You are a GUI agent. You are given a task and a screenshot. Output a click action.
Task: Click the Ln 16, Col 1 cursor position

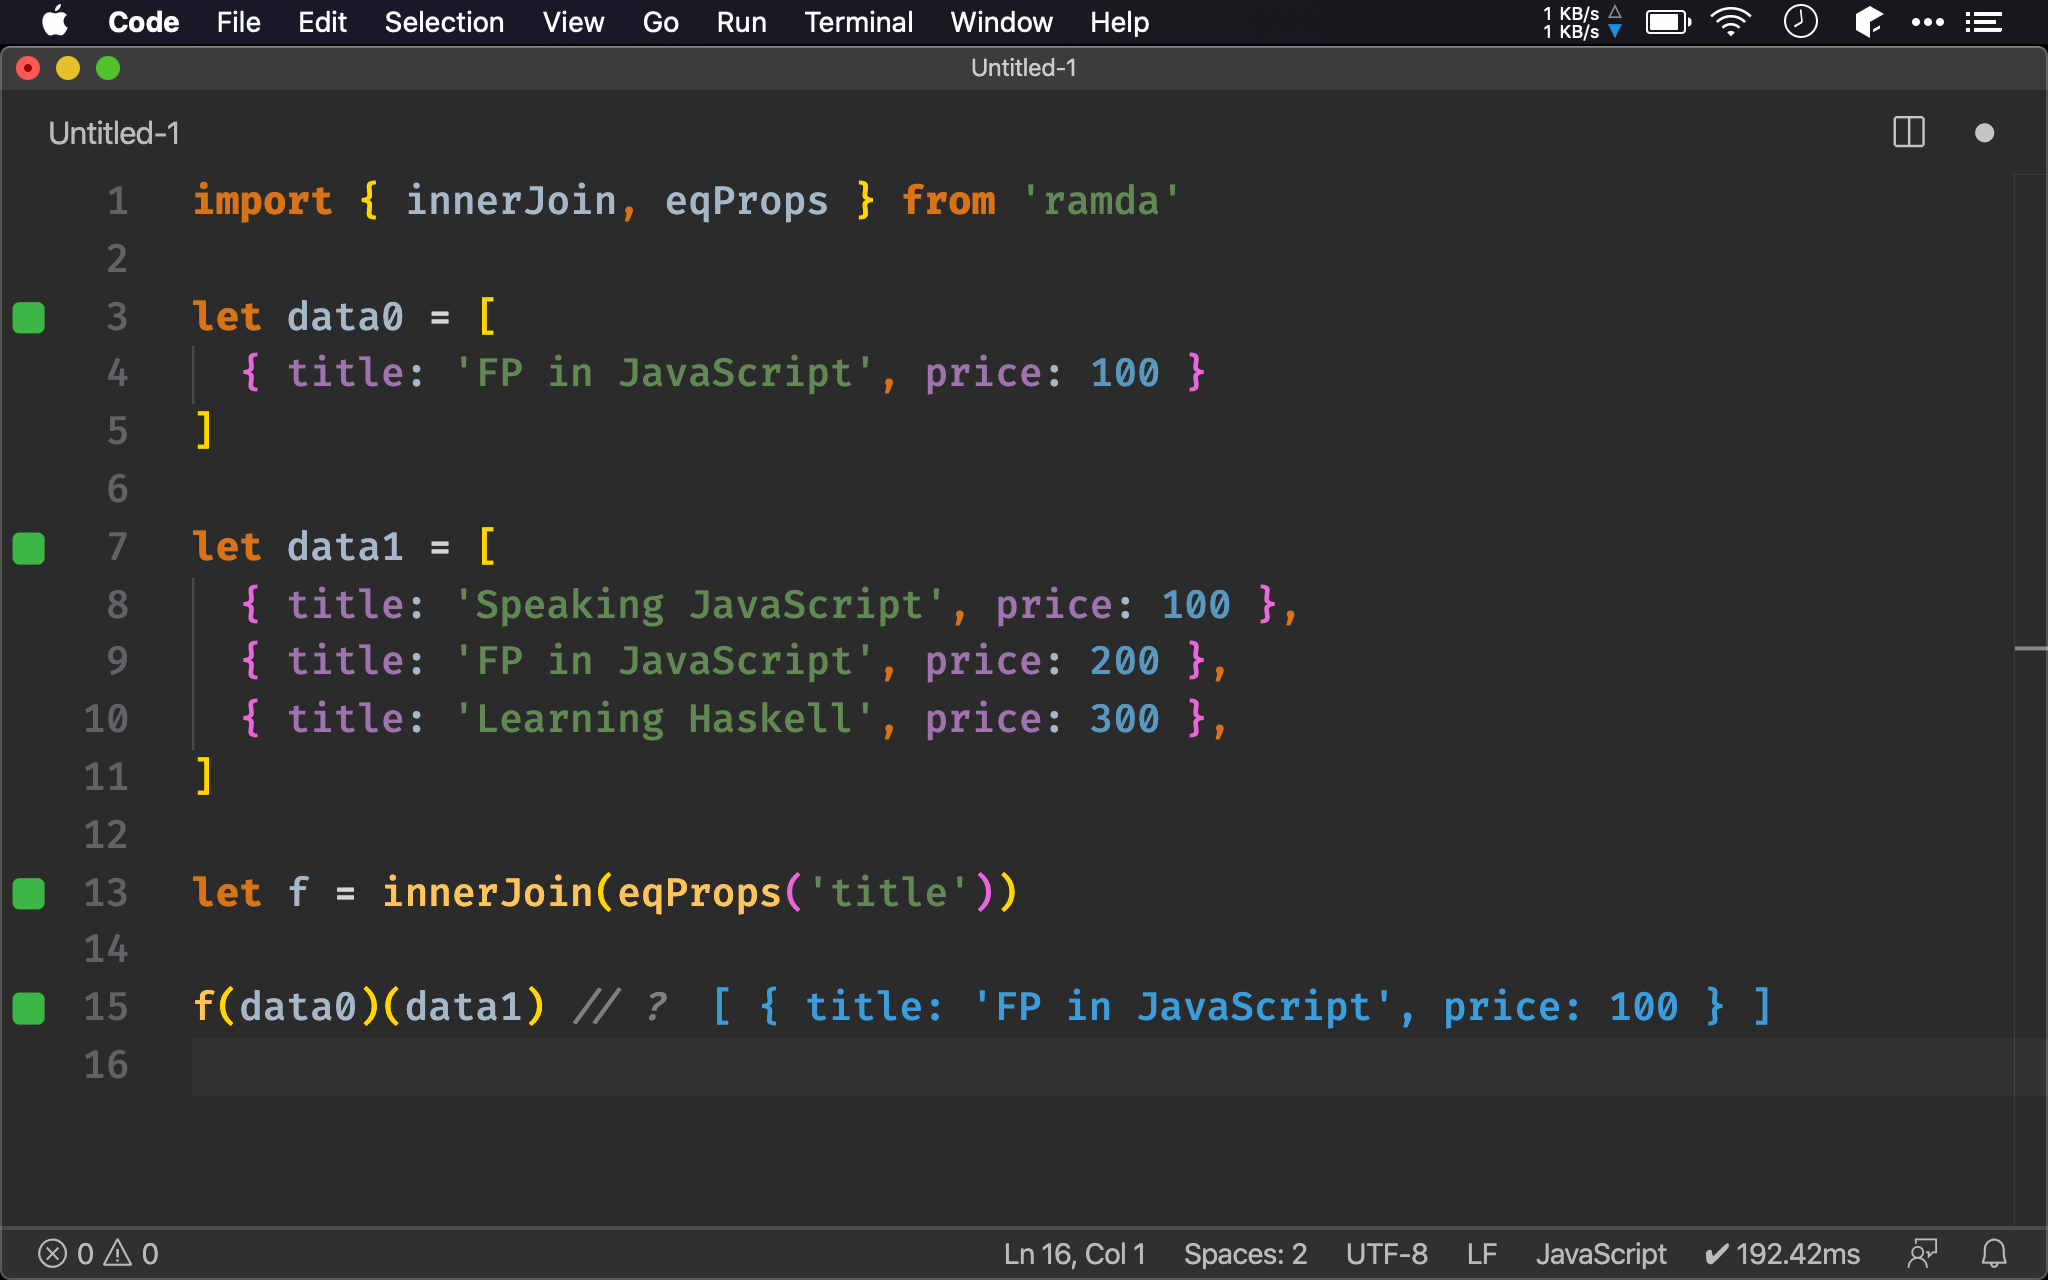coord(1074,1254)
